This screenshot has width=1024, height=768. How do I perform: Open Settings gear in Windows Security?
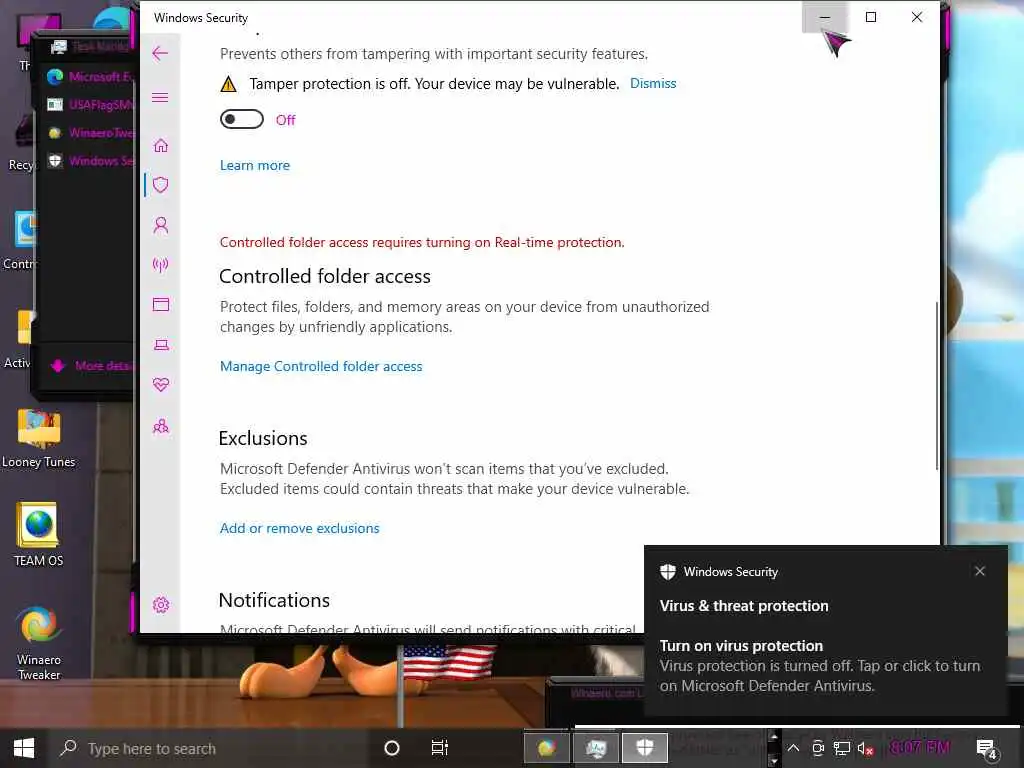[x=161, y=605]
